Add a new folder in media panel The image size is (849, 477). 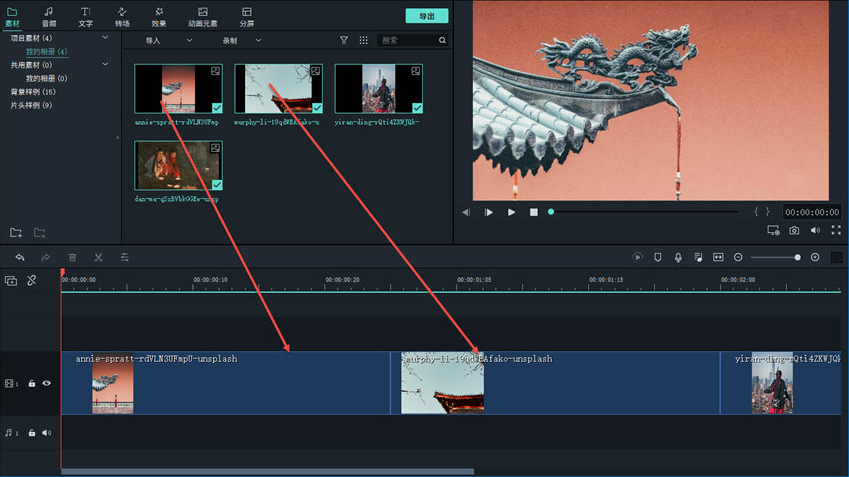(x=16, y=233)
